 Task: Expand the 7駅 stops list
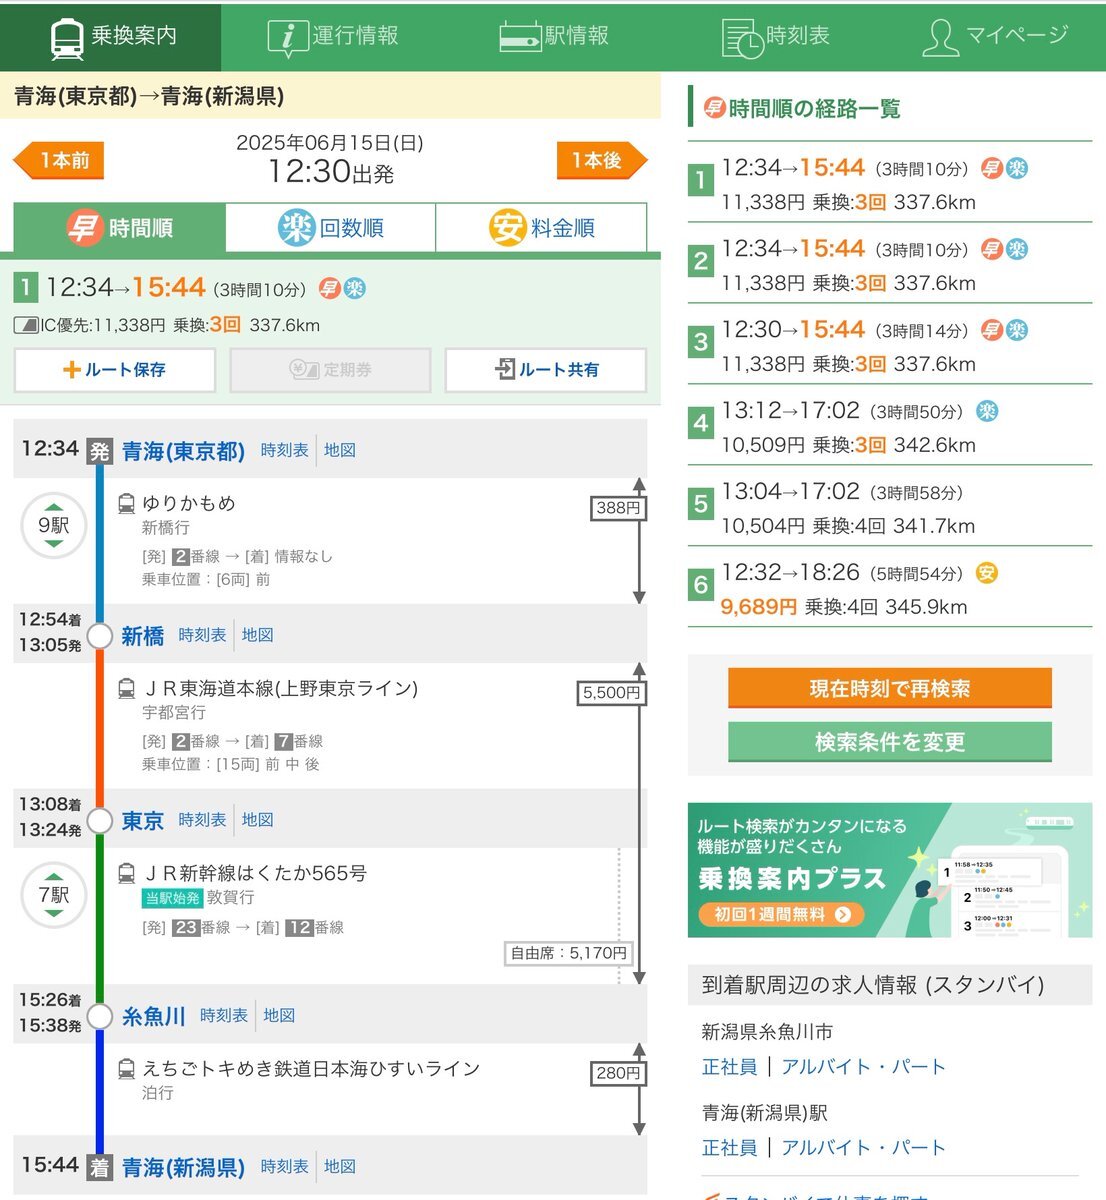coord(54,894)
